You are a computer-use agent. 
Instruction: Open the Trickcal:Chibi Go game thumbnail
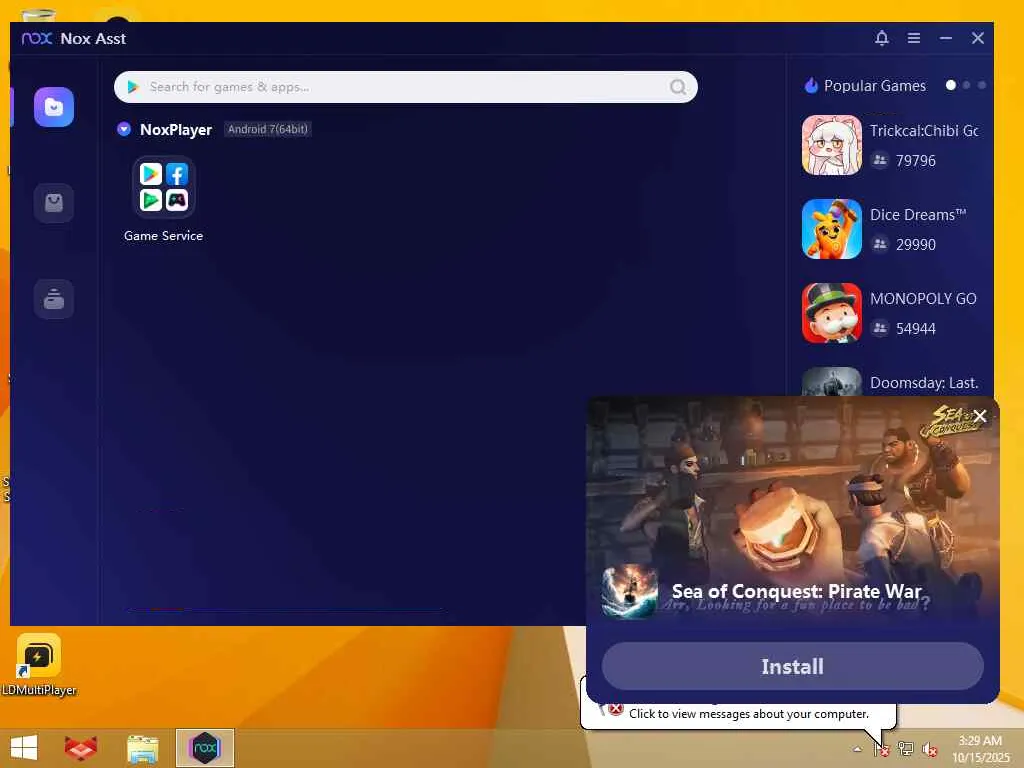[832, 145]
